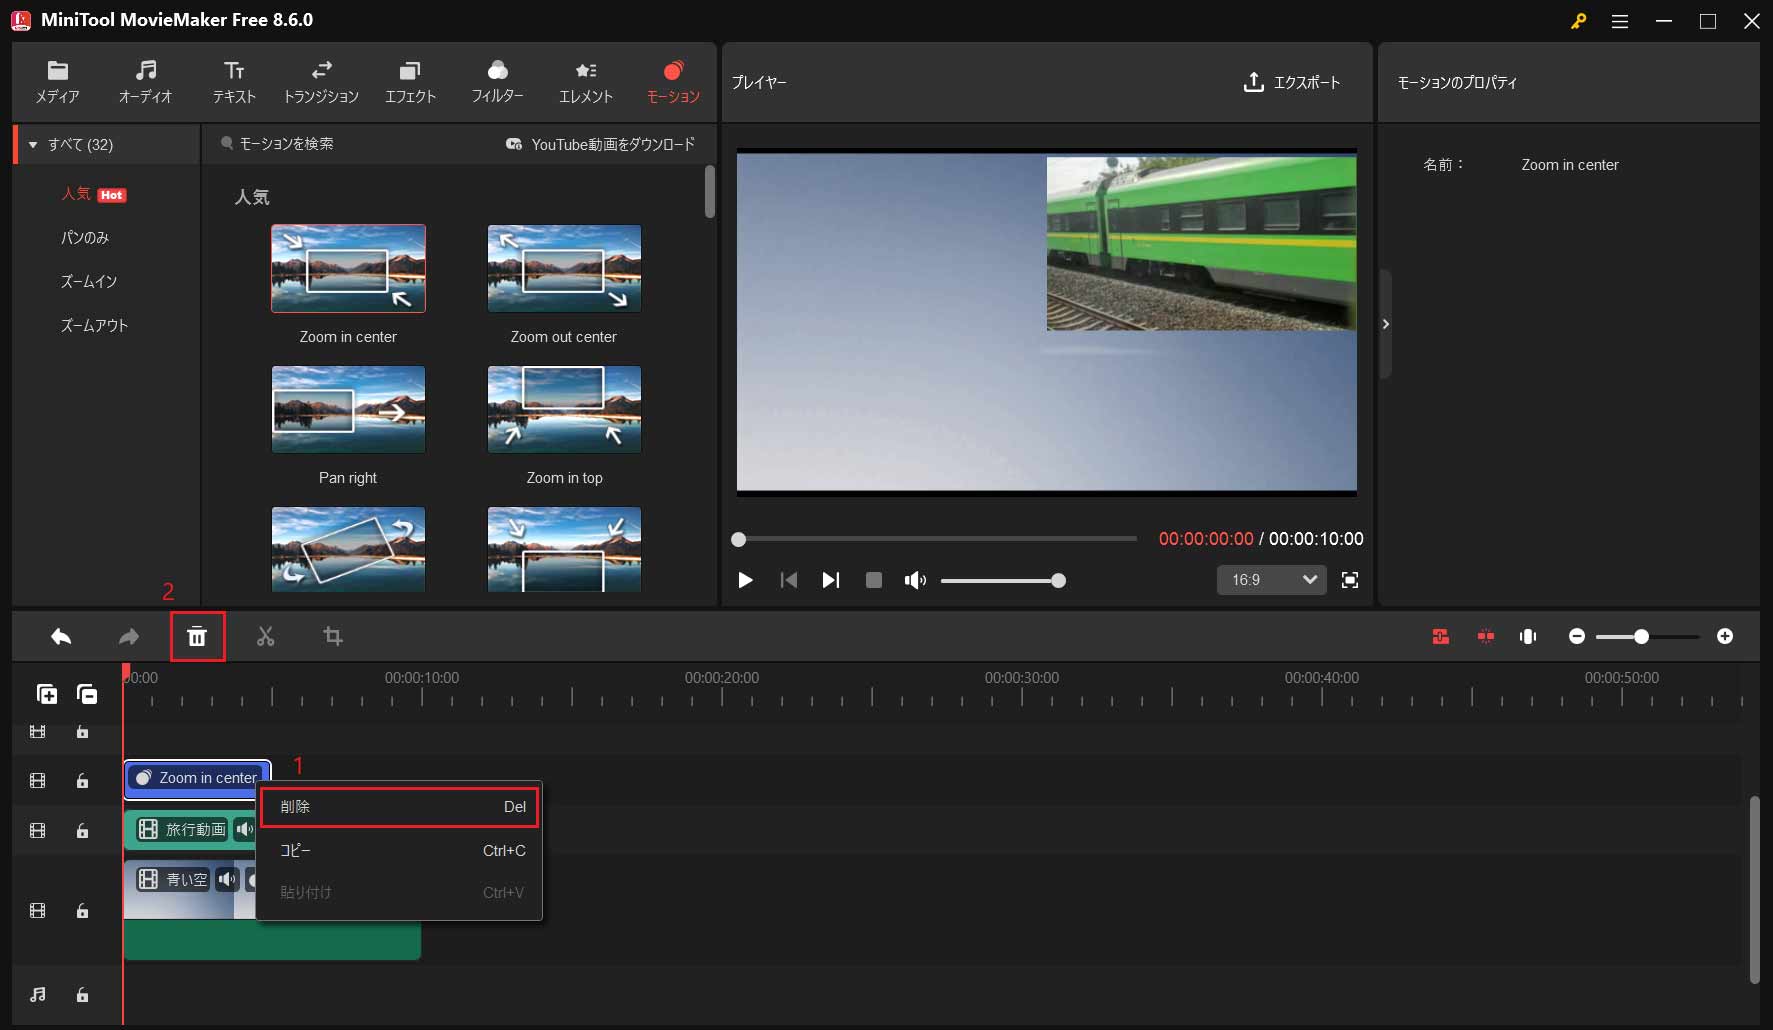
Task: Open the トランジション panel
Action: 321,81
